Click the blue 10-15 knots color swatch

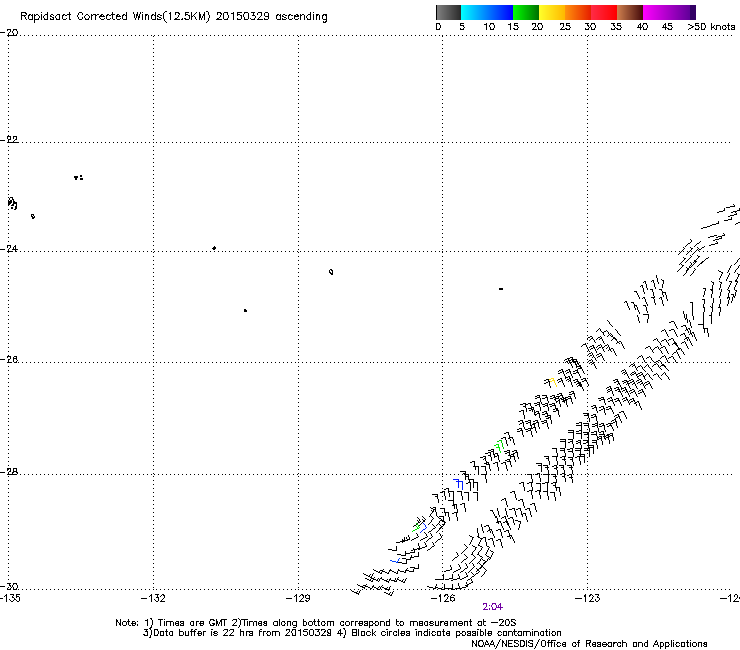point(500,12)
